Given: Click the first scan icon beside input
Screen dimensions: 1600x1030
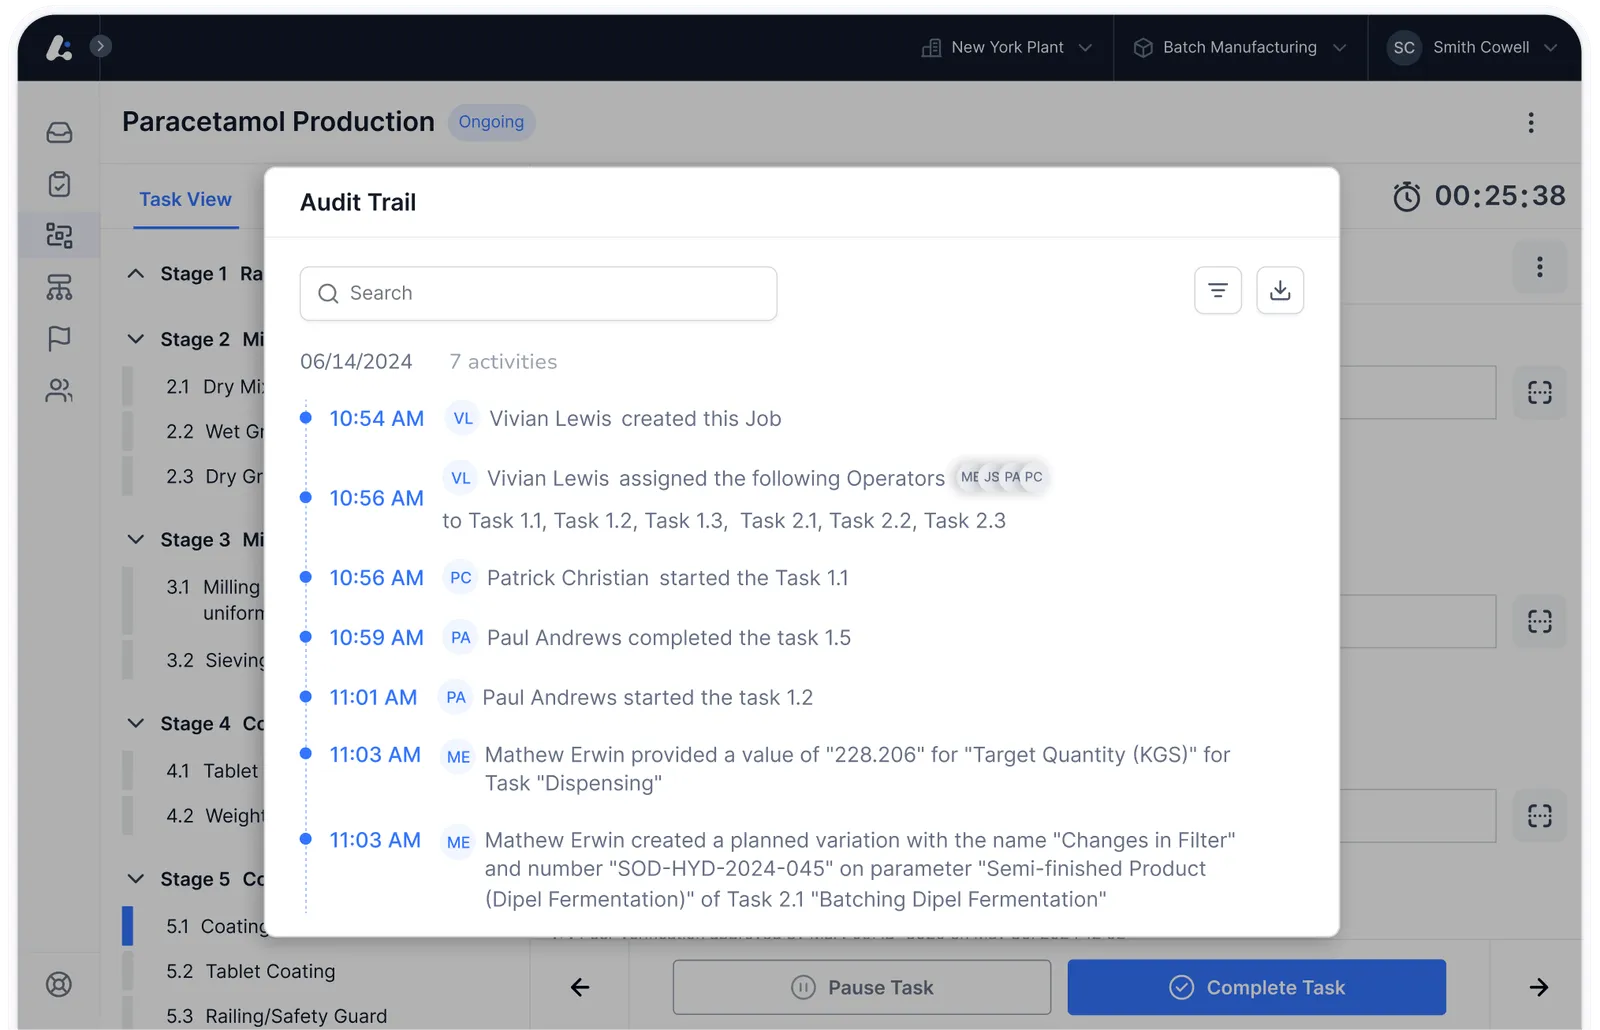Looking at the screenshot, I should click(x=1539, y=392).
